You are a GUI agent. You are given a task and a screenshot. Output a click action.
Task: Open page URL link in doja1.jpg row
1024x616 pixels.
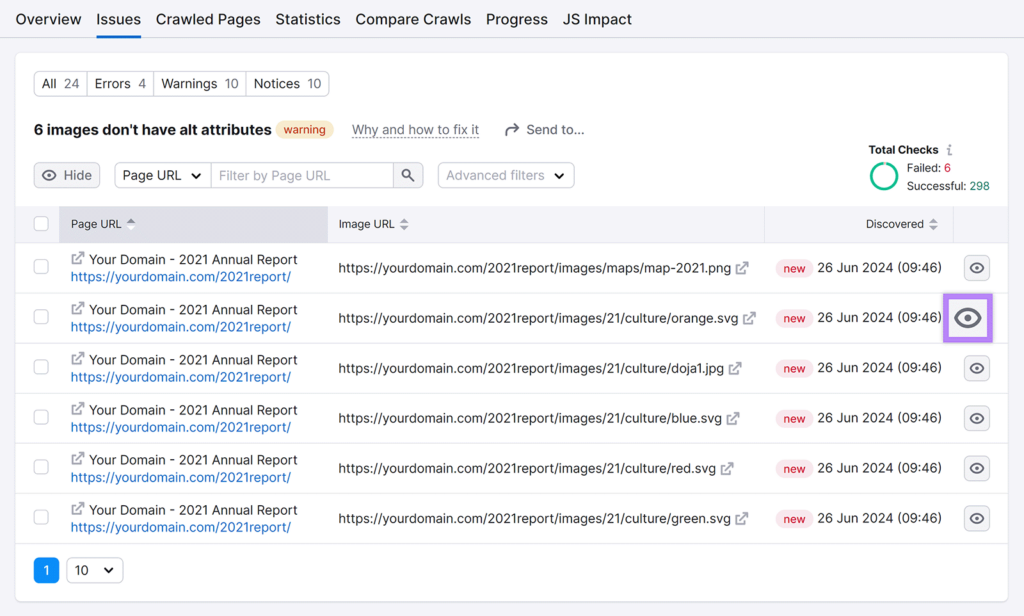181,378
